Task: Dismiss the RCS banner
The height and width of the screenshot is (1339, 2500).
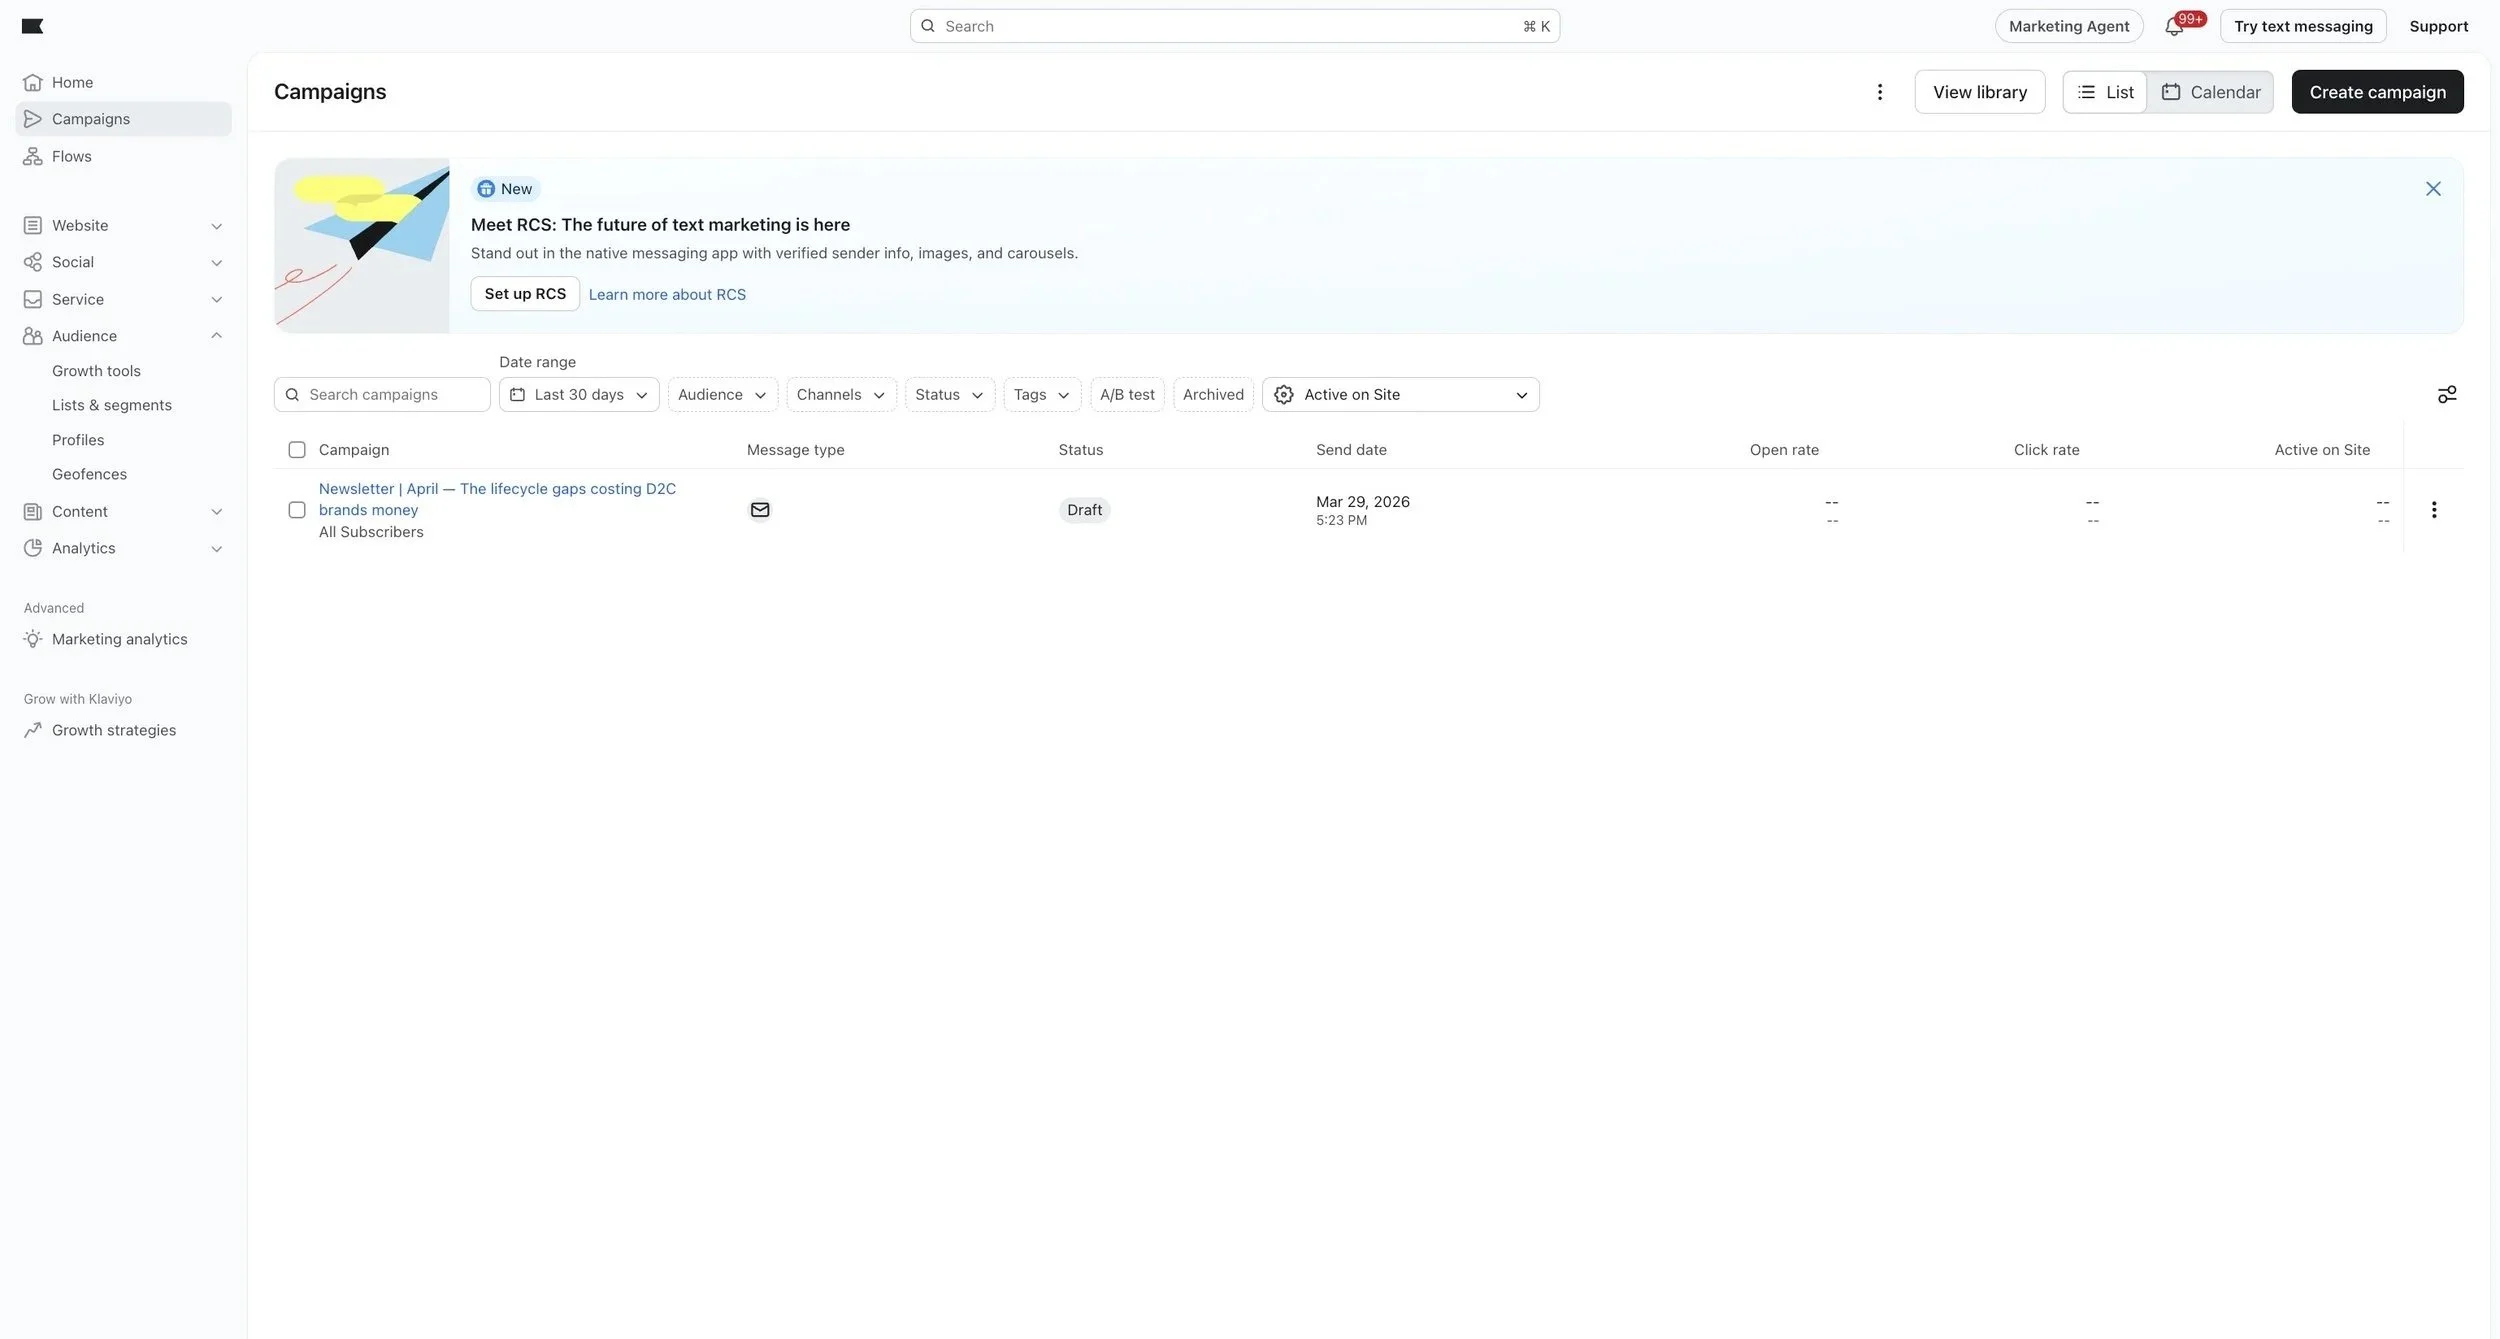Action: pyautogui.click(x=2432, y=189)
